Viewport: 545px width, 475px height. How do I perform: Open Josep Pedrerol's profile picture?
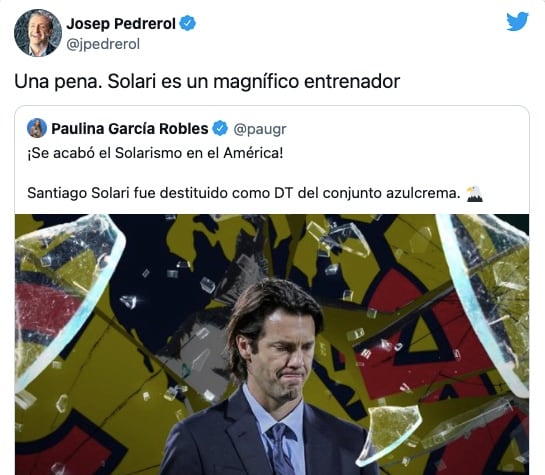click(x=38, y=33)
